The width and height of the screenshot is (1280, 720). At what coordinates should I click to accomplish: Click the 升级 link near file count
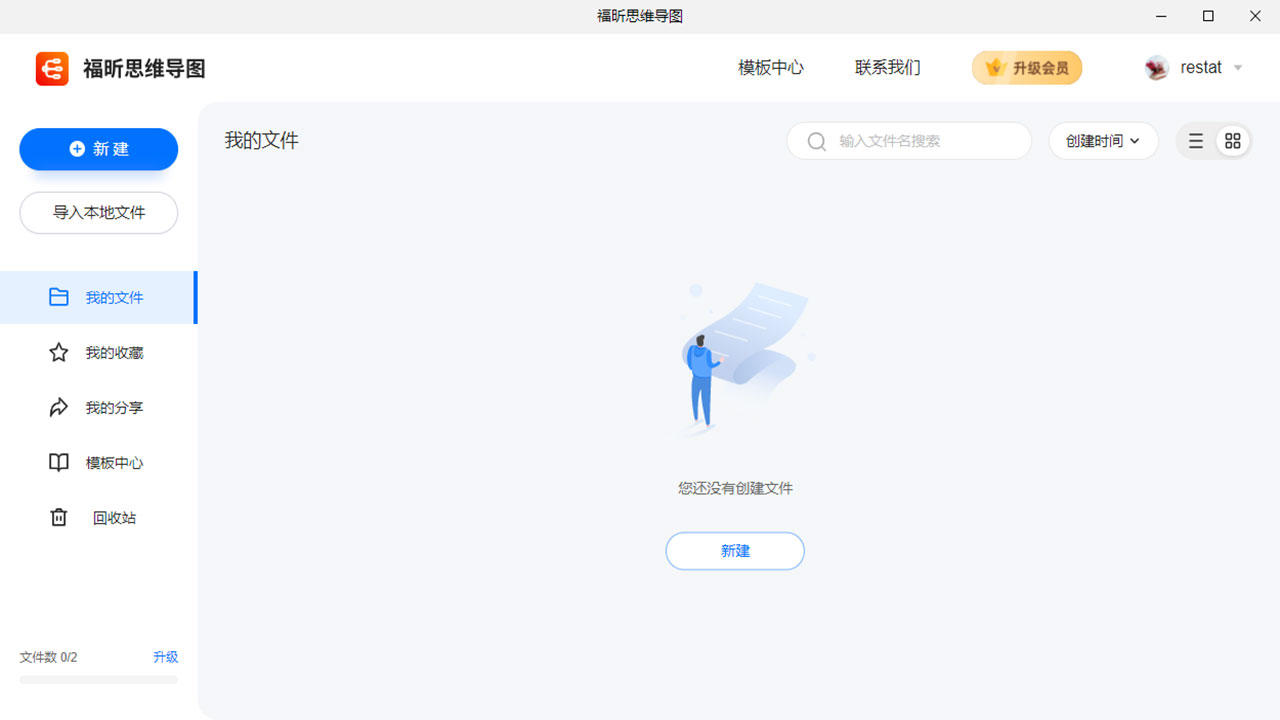[x=165, y=657]
